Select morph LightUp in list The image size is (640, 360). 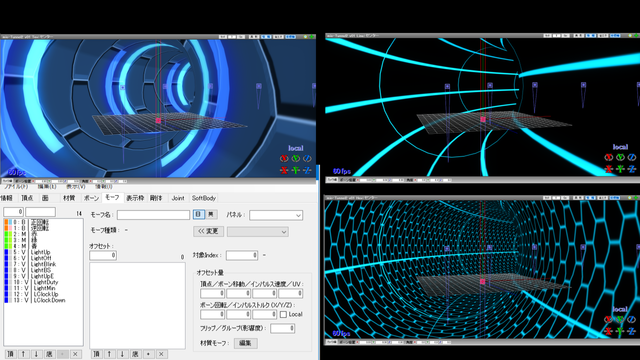(x=40, y=253)
